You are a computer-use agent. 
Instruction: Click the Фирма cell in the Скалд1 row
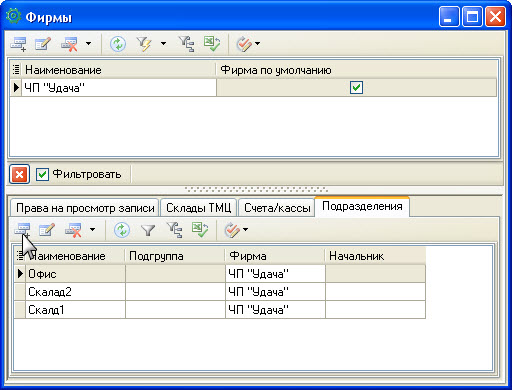(x=275, y=310)
